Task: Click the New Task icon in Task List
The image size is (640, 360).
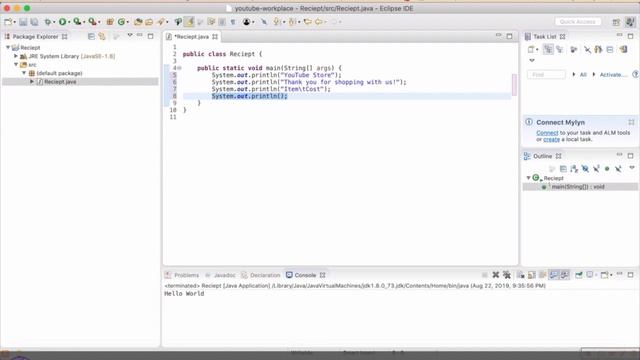Action: (x=531, y=49)
